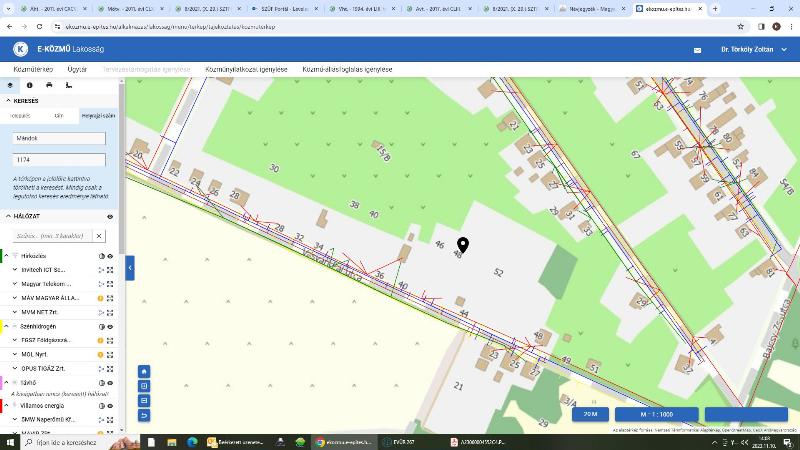Zoom to extent of Invitech ICT layer
This screenshot has height=450, width=800.
[x=110, y=270]
